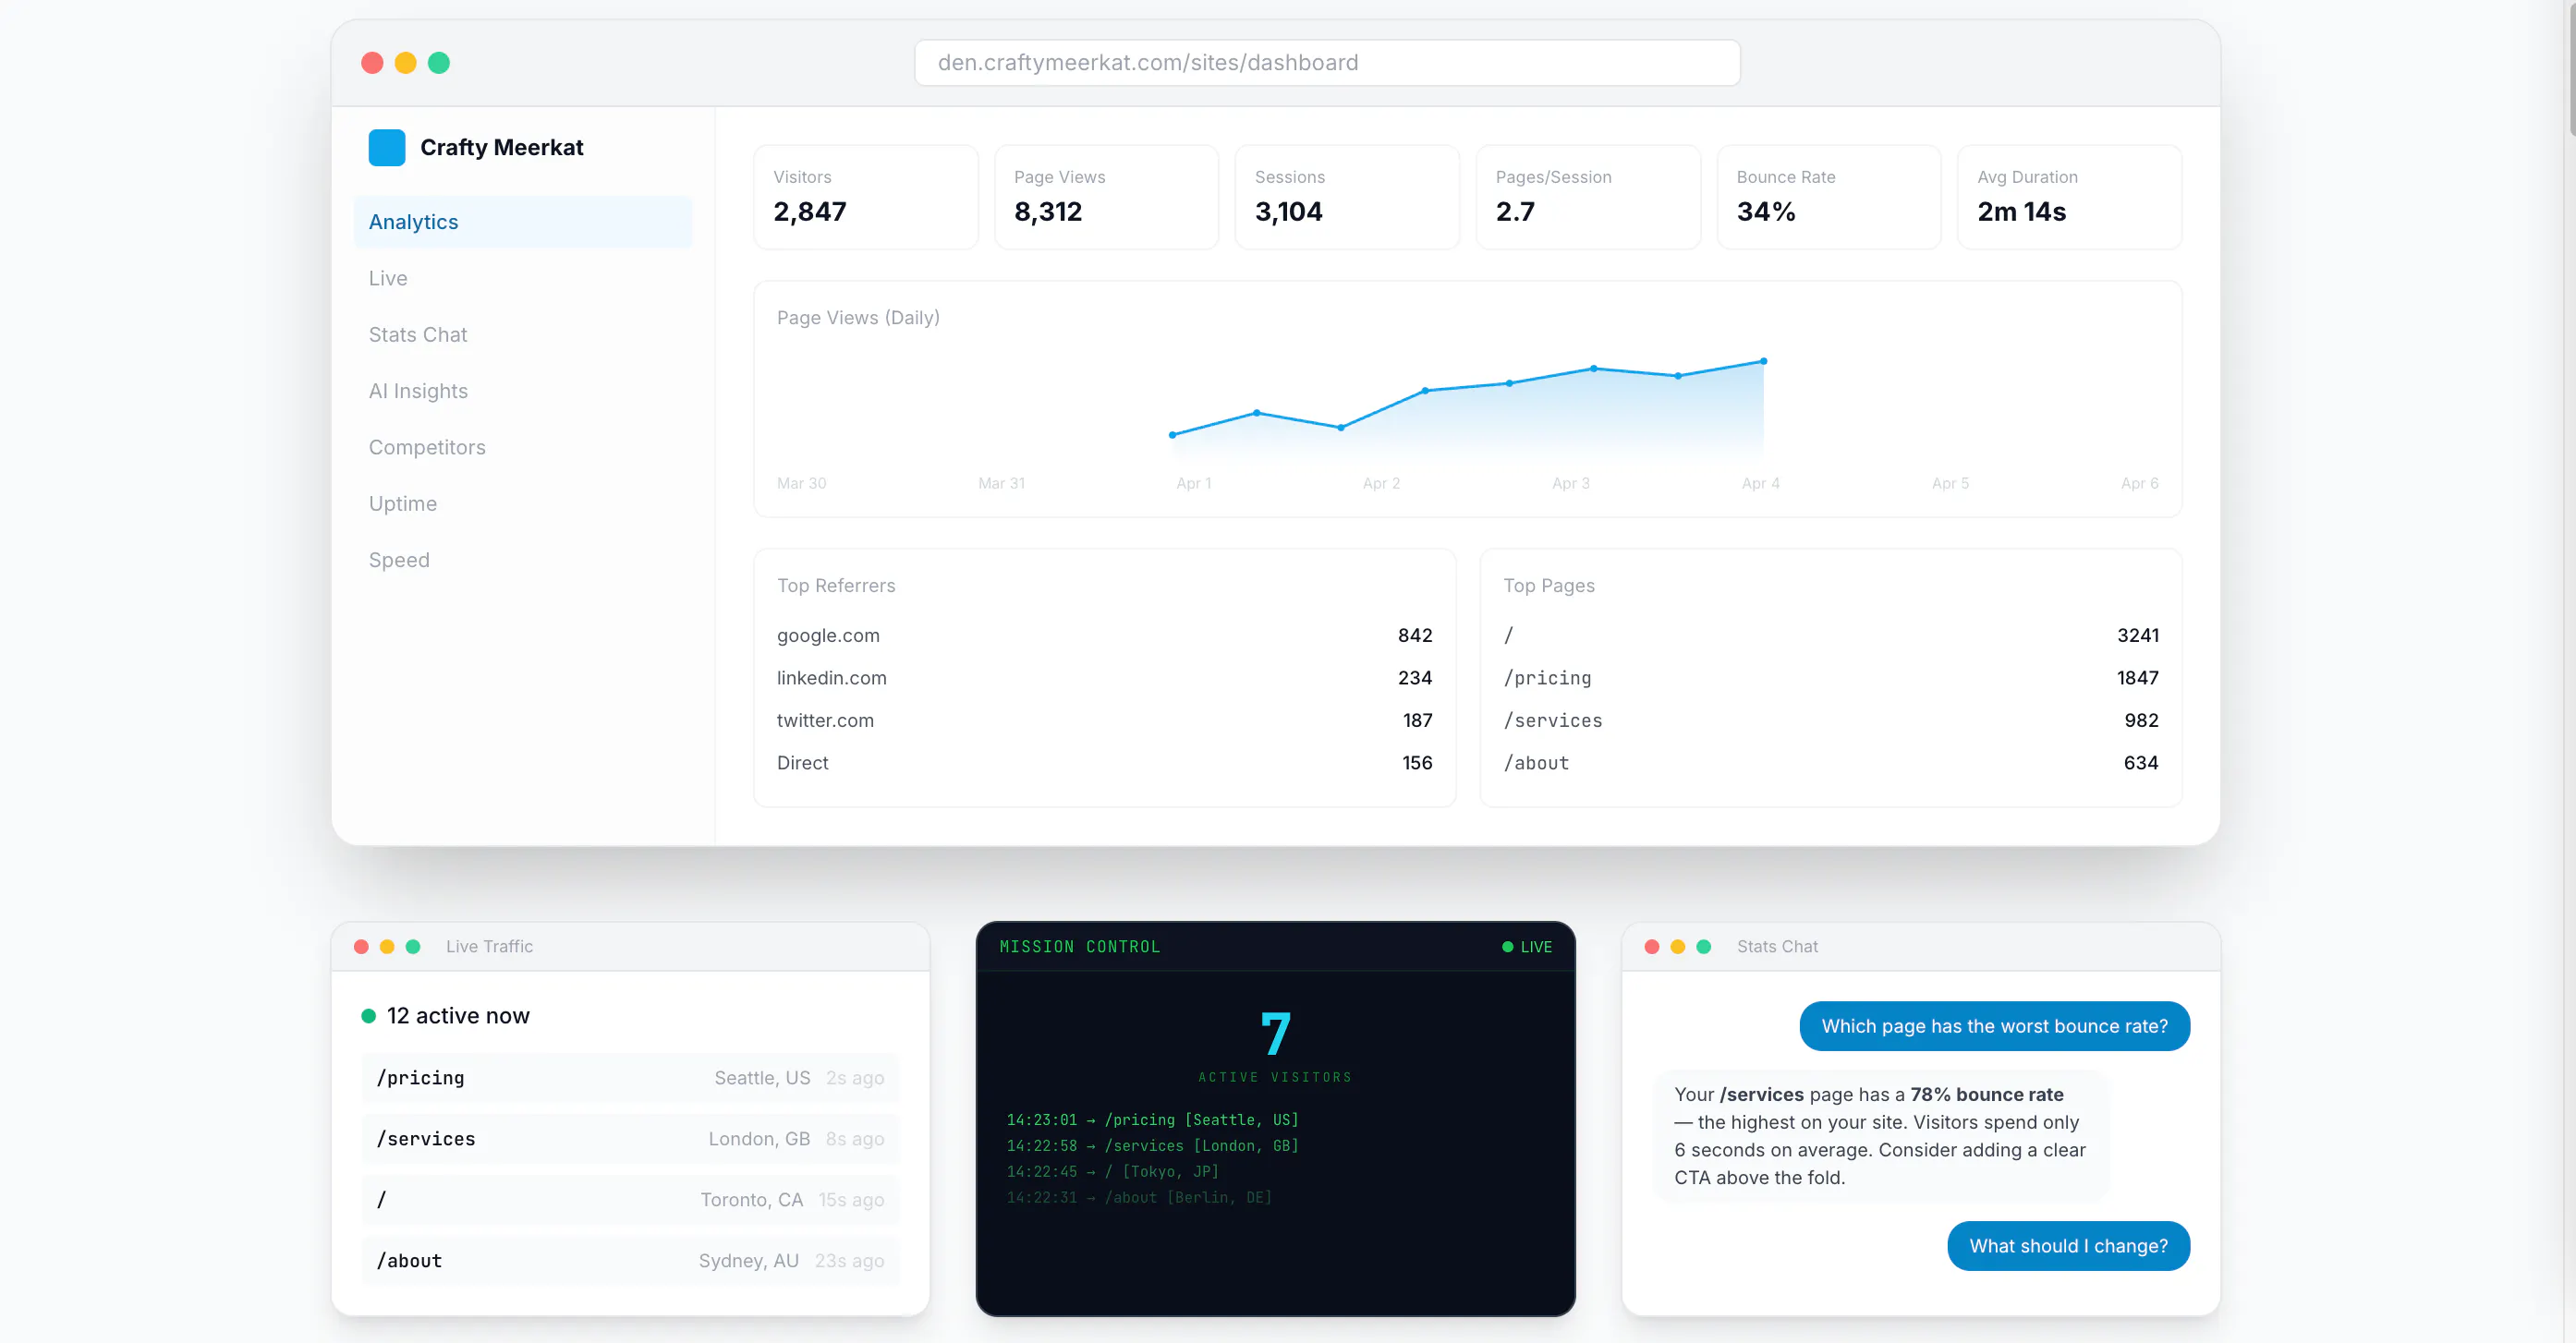Screen dimensions: 2576x1343
Task: Select the Visitors 2,847 stat card
Action: pos(866,197)
